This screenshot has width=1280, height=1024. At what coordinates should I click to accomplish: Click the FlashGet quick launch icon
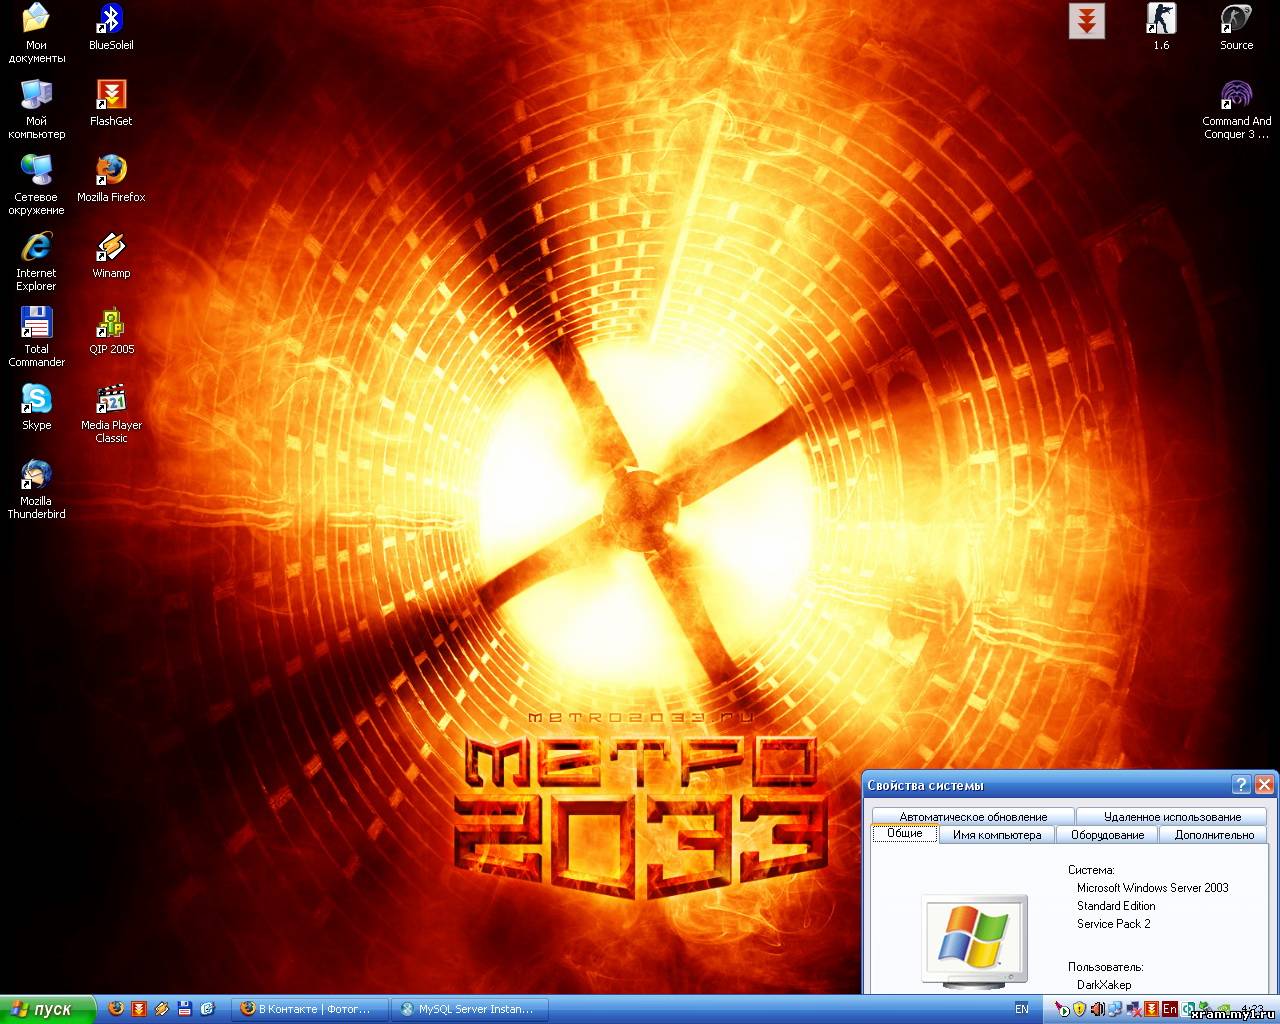click(x=139, y=1009)
